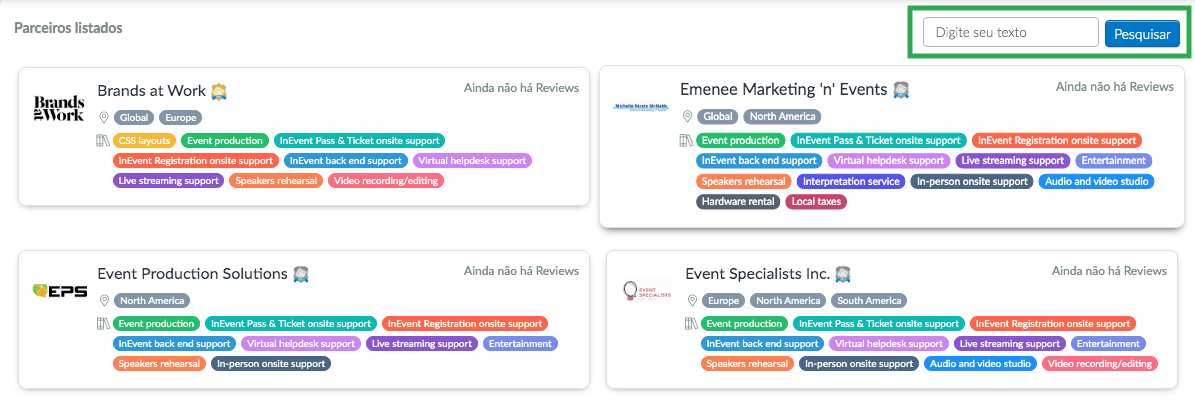Open the Event Production Solutions title
Image resolution: width=1195 pixels, height=400 pixels.
pos(192,274)
